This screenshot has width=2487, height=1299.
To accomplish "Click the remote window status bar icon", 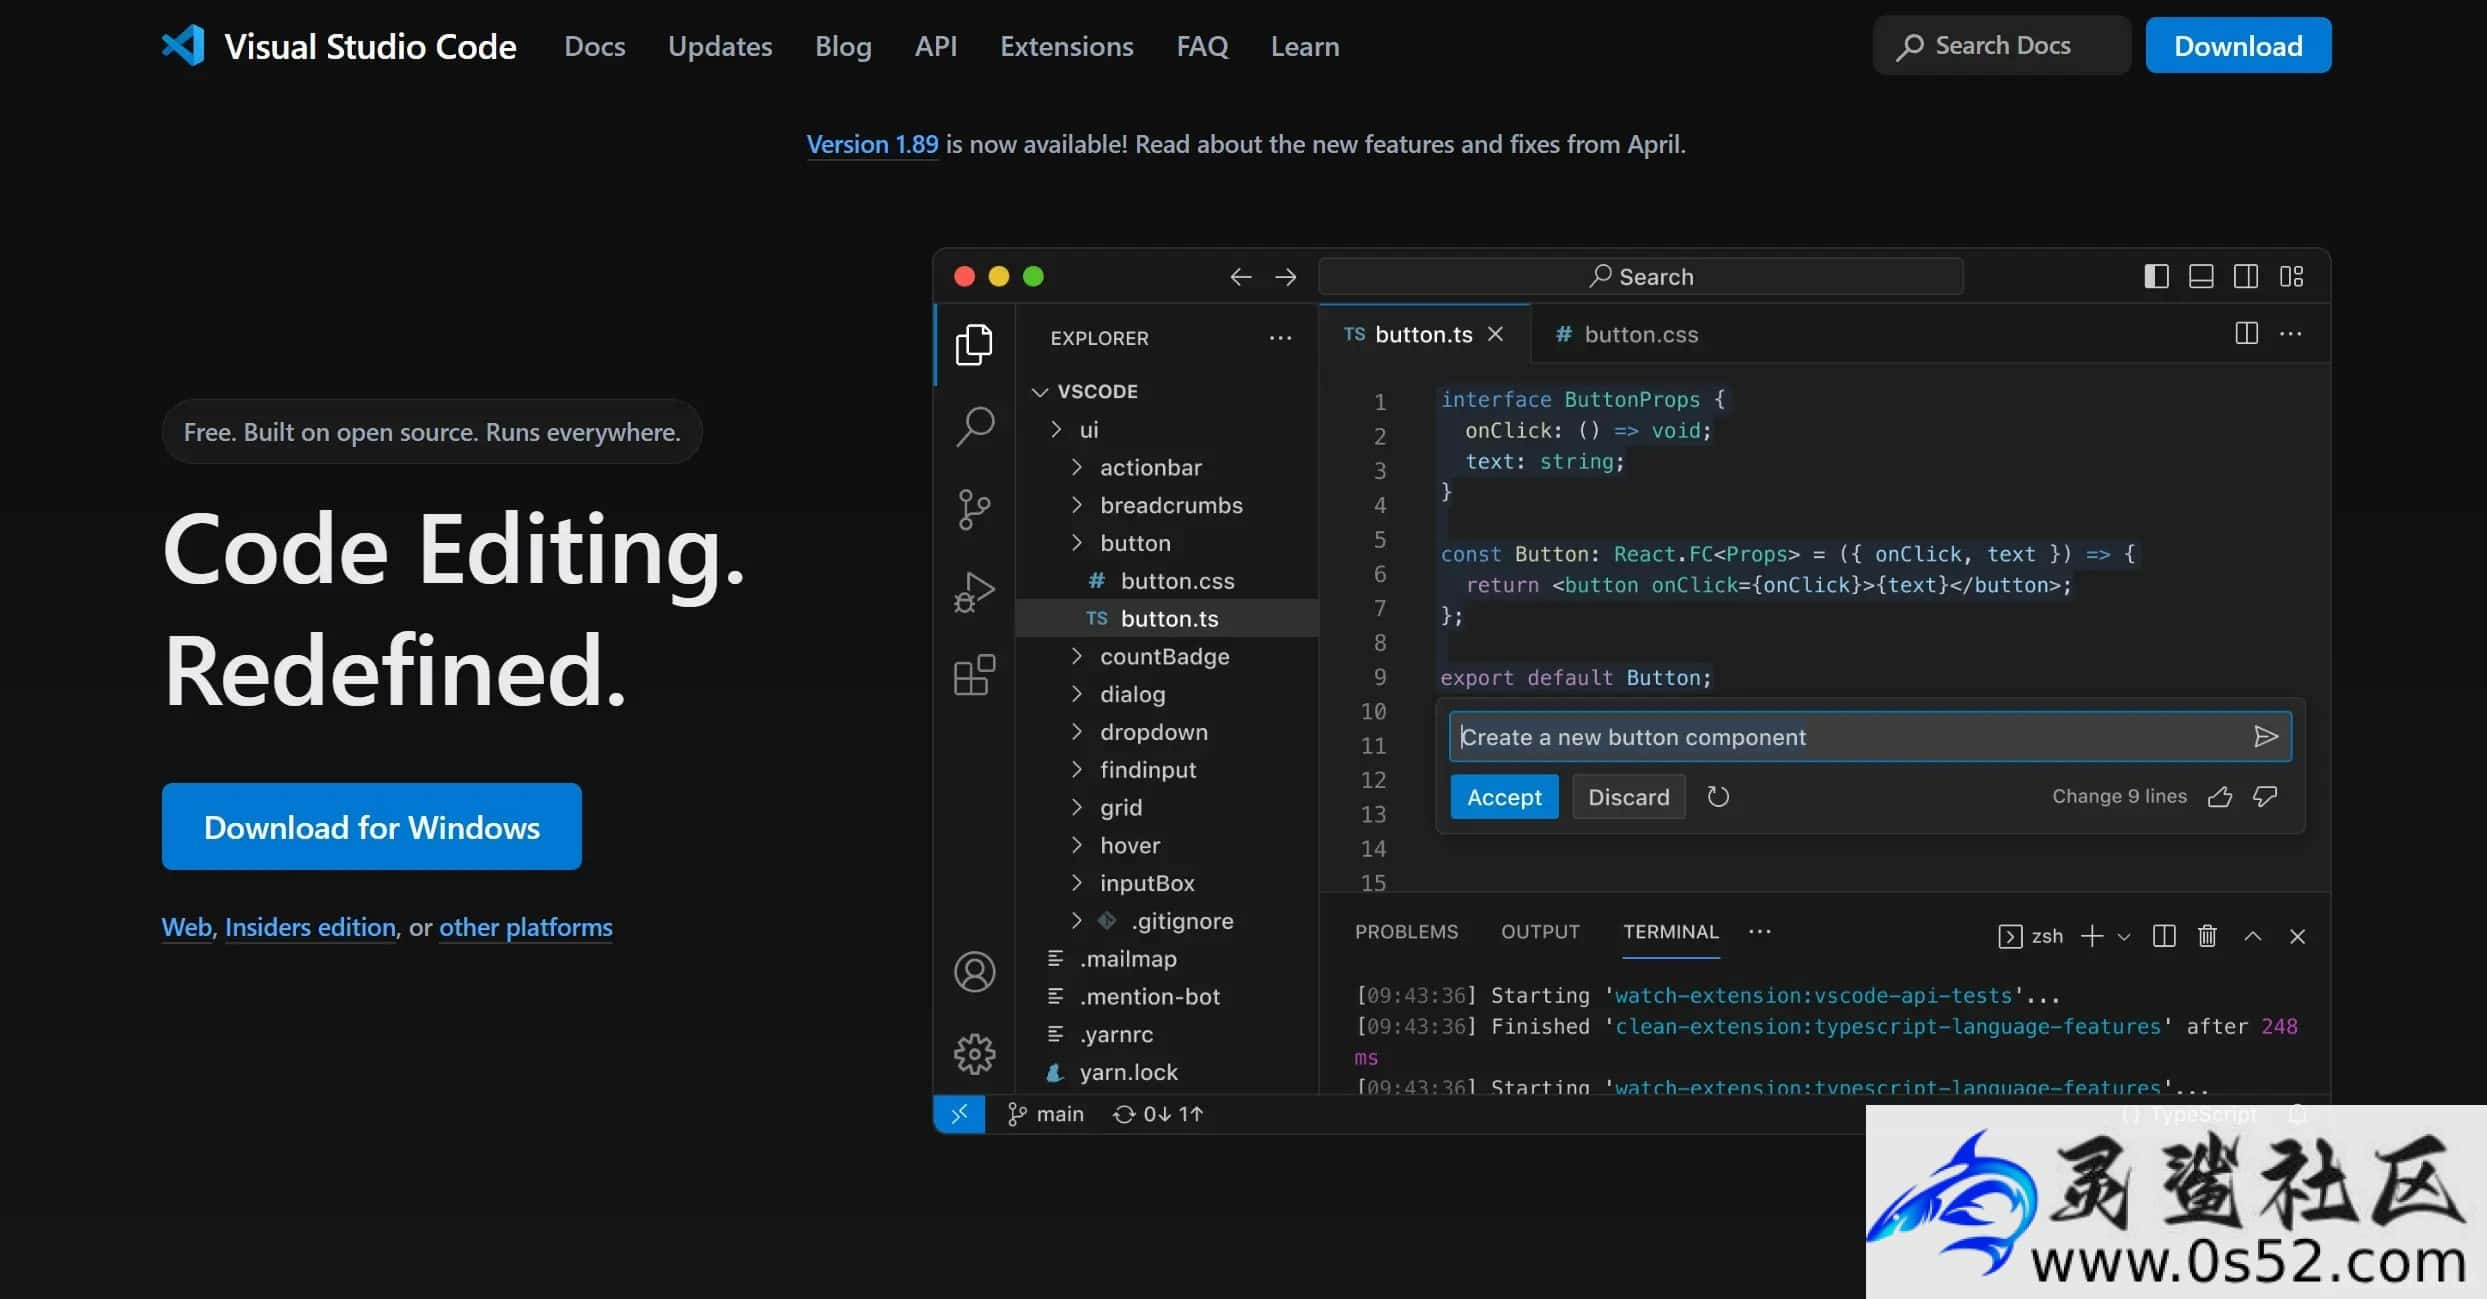I will tap(959, 1114).
